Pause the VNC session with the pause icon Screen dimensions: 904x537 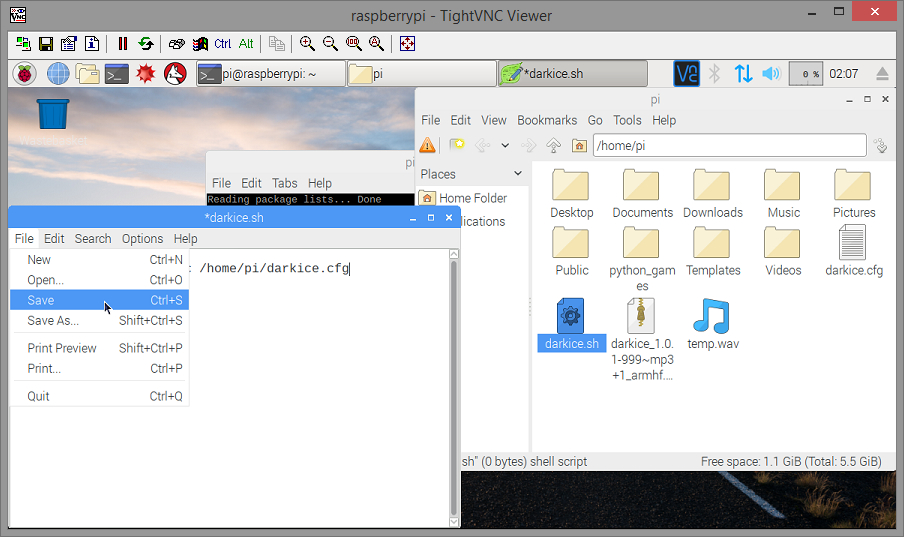123,44
